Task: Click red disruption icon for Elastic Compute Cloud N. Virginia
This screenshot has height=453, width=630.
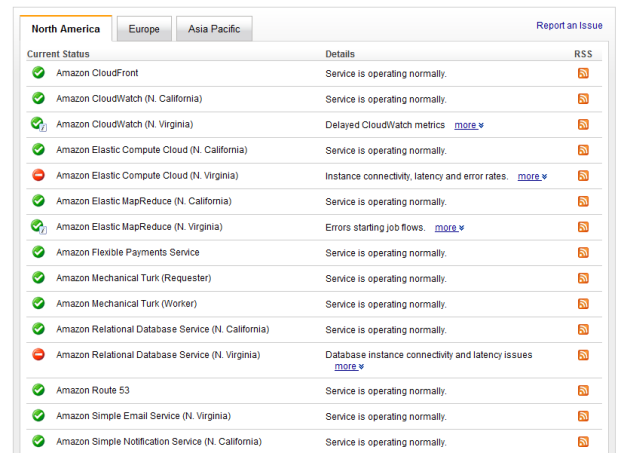Action: [x=39, y=175]
